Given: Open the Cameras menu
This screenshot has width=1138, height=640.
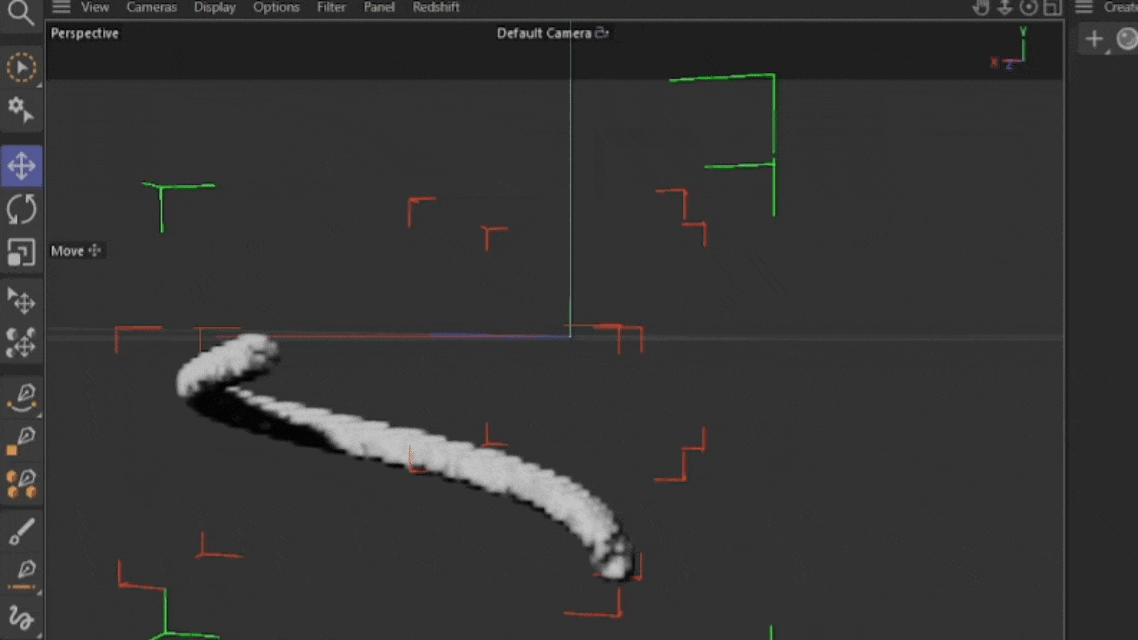Looking at the screenshot, I should 152,7.
